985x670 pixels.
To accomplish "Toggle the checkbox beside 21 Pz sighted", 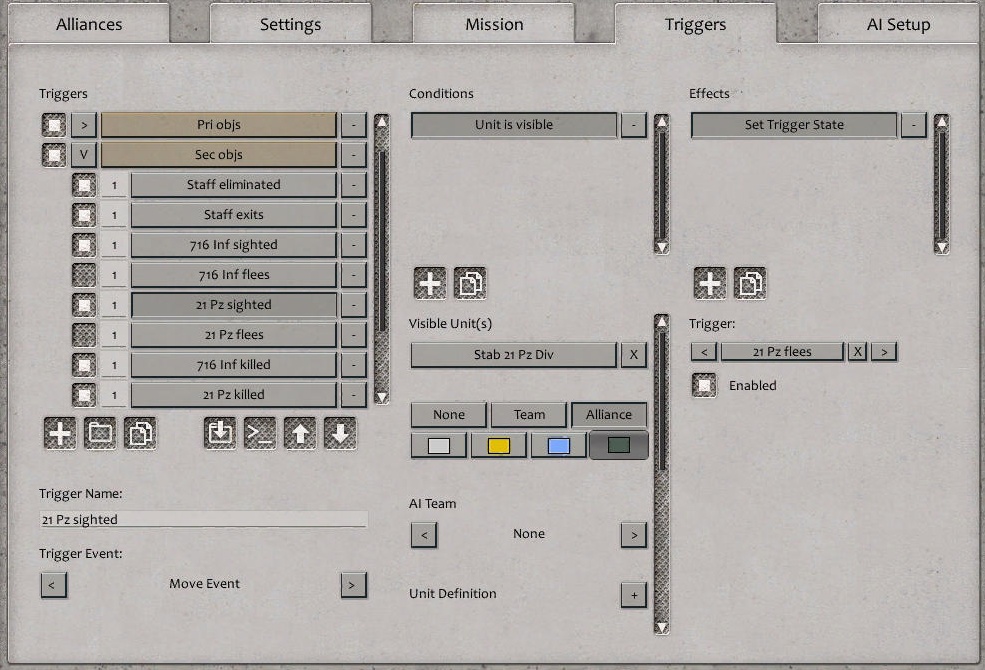I will coord(84,304).
